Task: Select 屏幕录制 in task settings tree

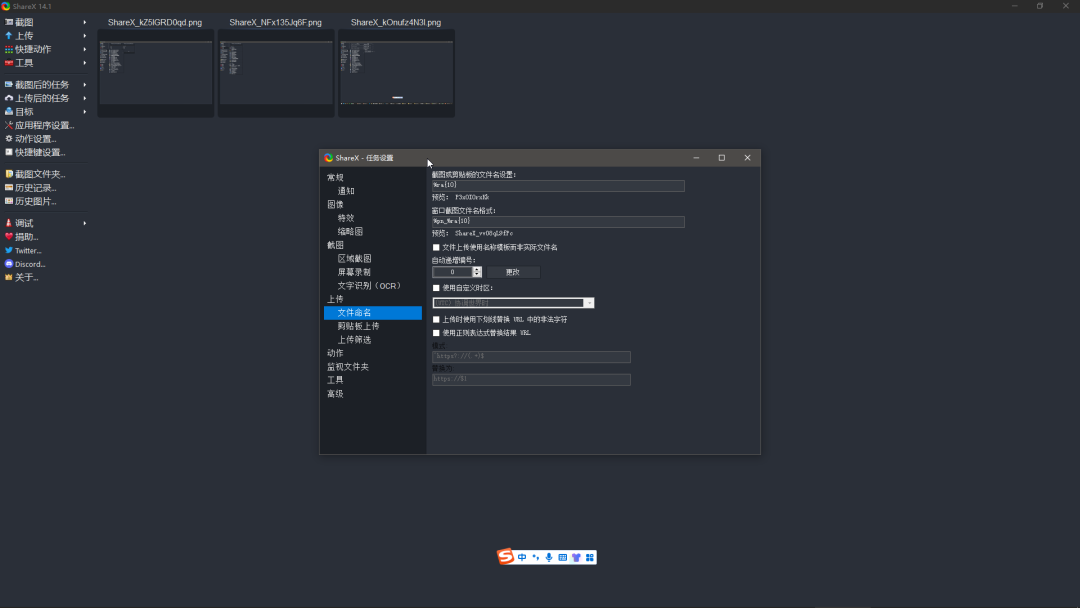Action: [x=354, y=272]
